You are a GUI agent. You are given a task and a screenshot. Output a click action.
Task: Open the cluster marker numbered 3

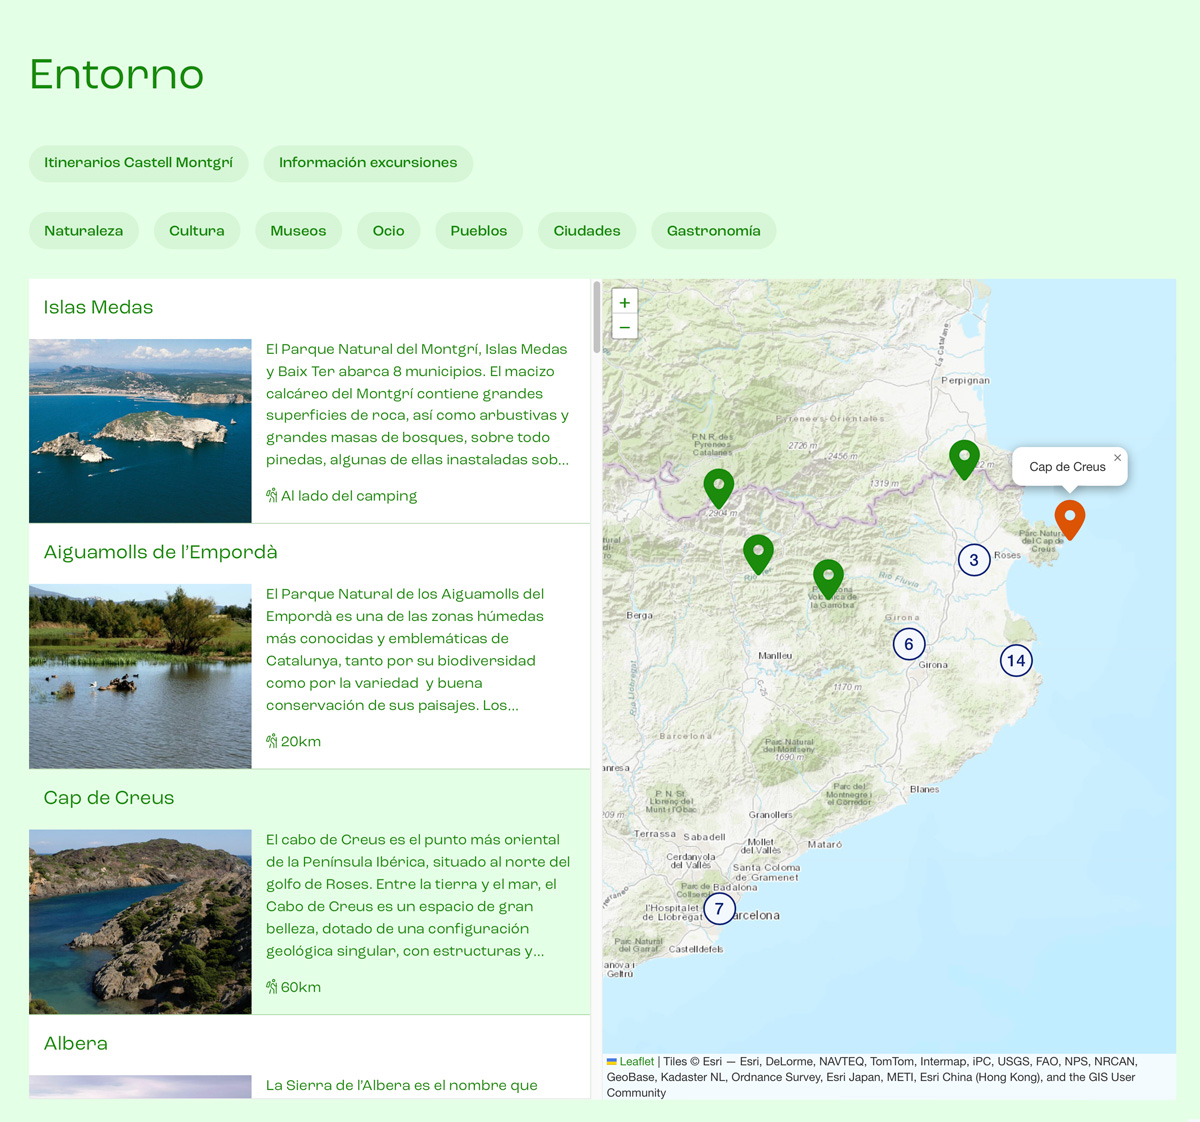pos(974,560)
